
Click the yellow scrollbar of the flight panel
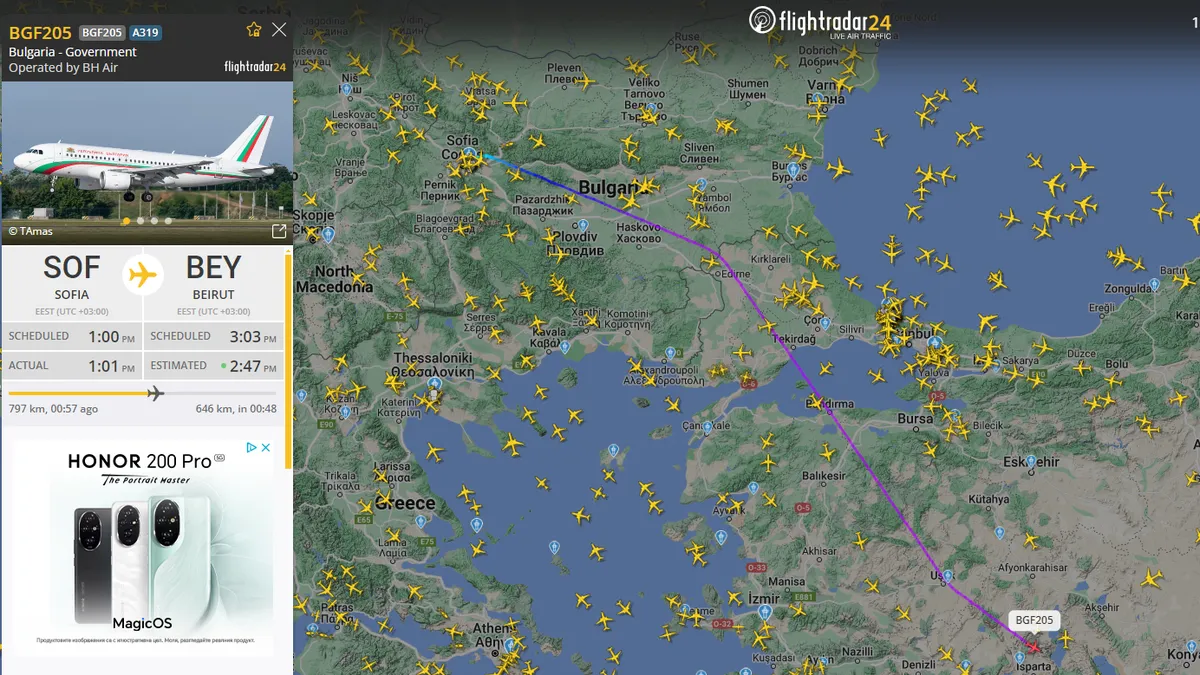click(289, 360)
